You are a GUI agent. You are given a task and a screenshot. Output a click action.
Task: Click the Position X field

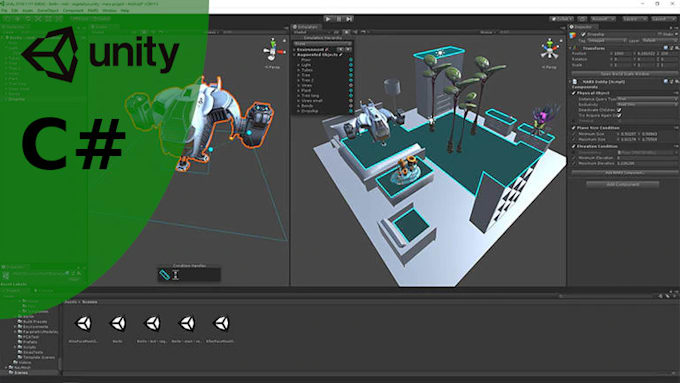tap(622, 54)
